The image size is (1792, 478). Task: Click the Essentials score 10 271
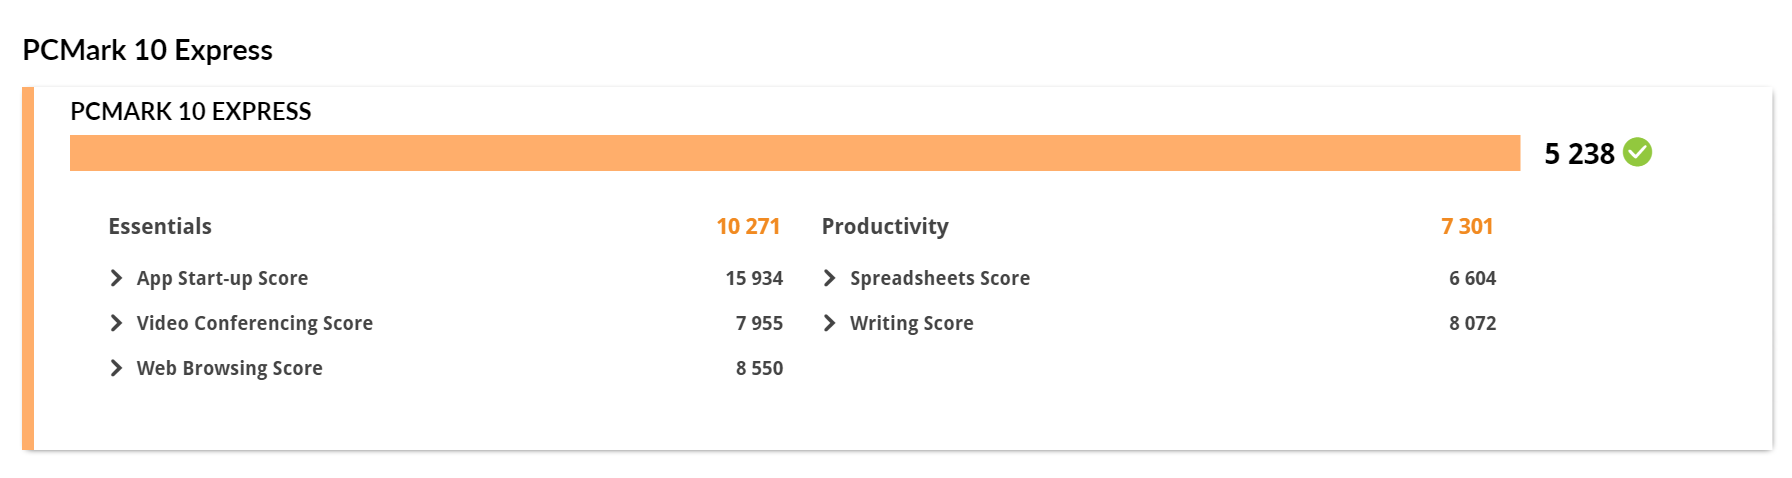(748, 227)
